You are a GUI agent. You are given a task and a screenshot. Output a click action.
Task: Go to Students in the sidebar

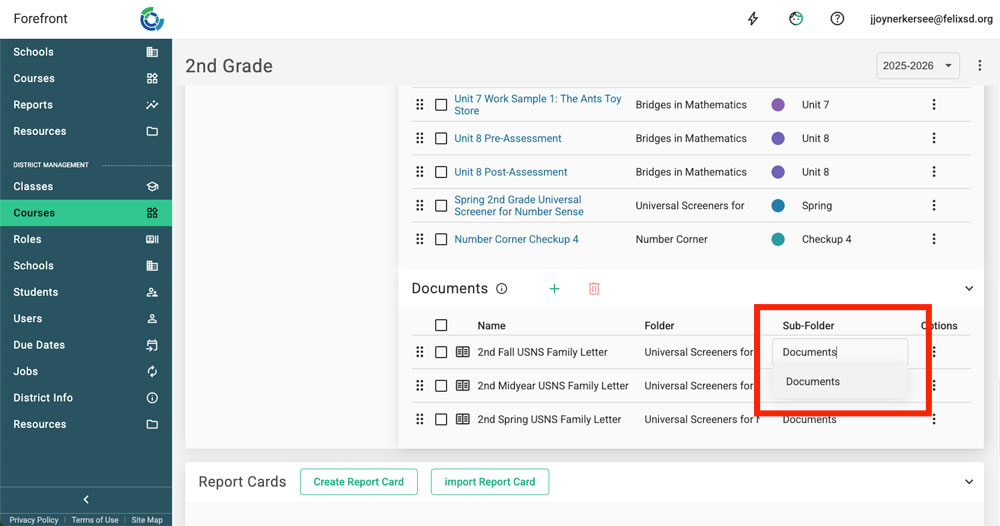[x=36, y=292]
